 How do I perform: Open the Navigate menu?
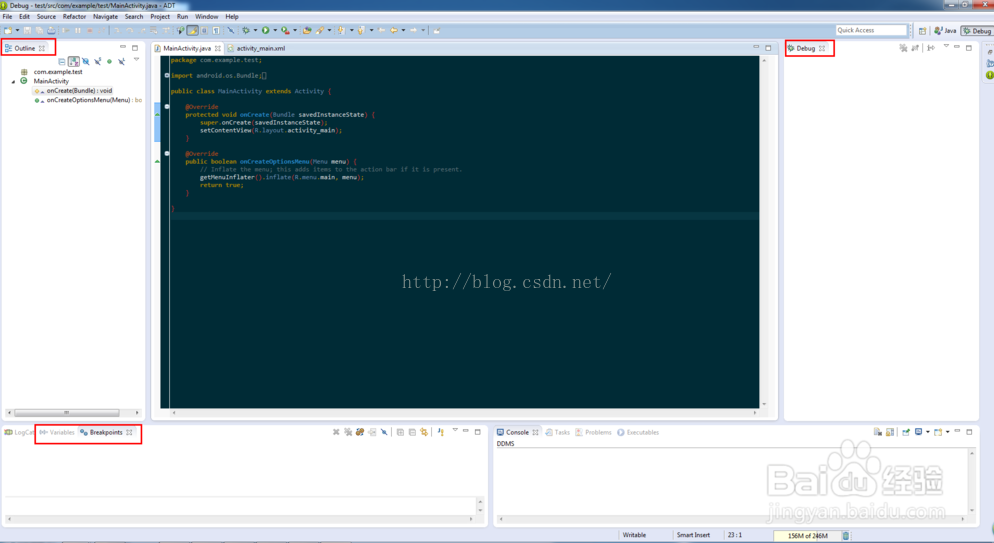pos(105,16)
